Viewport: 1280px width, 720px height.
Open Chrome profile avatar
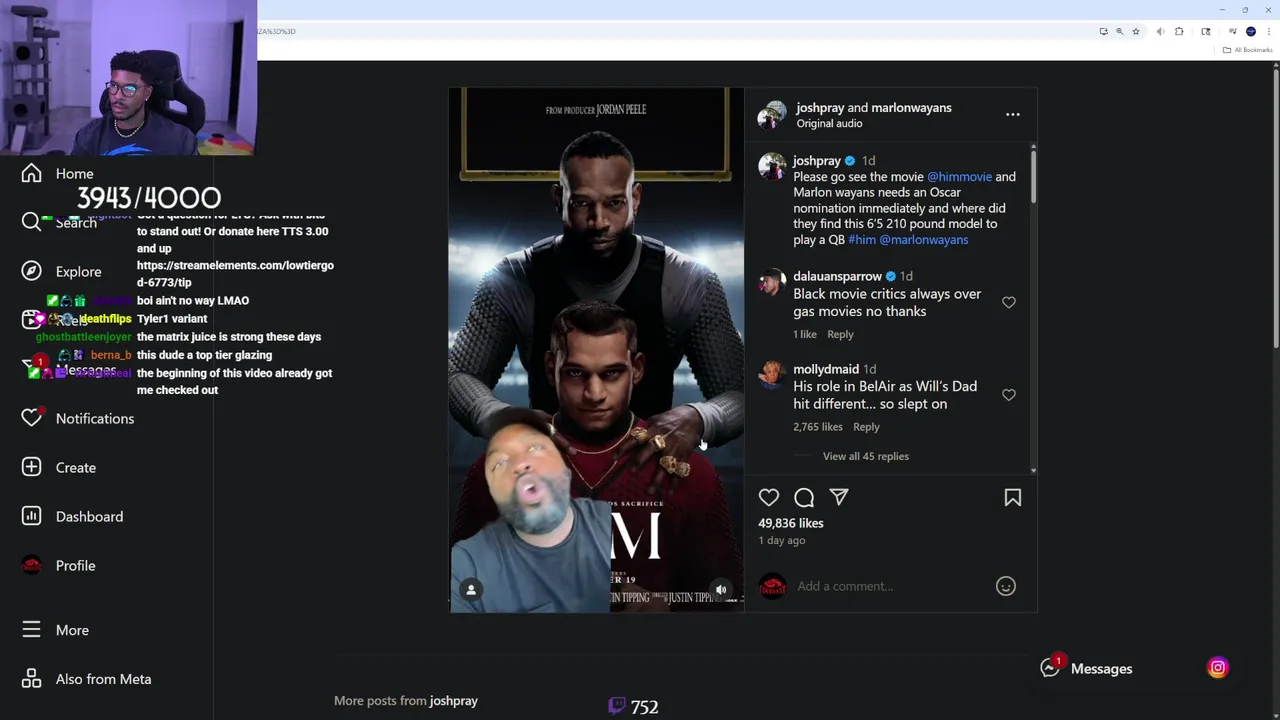coord(1251,32)
